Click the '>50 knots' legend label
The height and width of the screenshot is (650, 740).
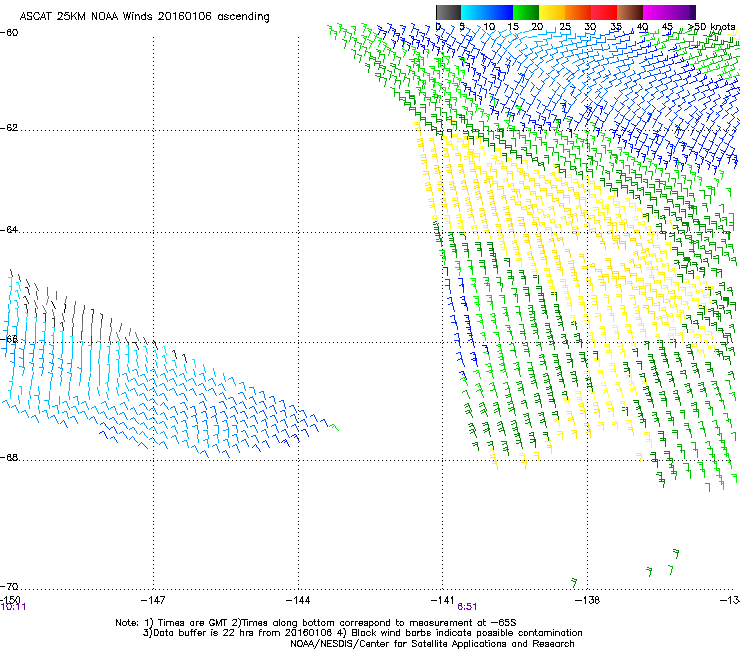[712, 27]
